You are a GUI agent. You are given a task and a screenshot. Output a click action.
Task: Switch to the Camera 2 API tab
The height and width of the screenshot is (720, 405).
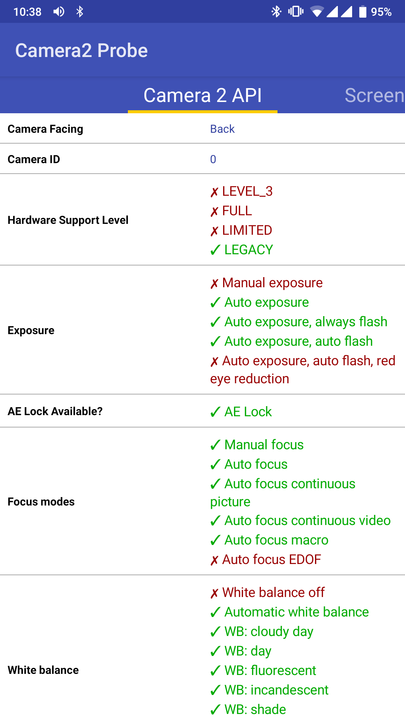pyautogui.click(x=202, y=96)
